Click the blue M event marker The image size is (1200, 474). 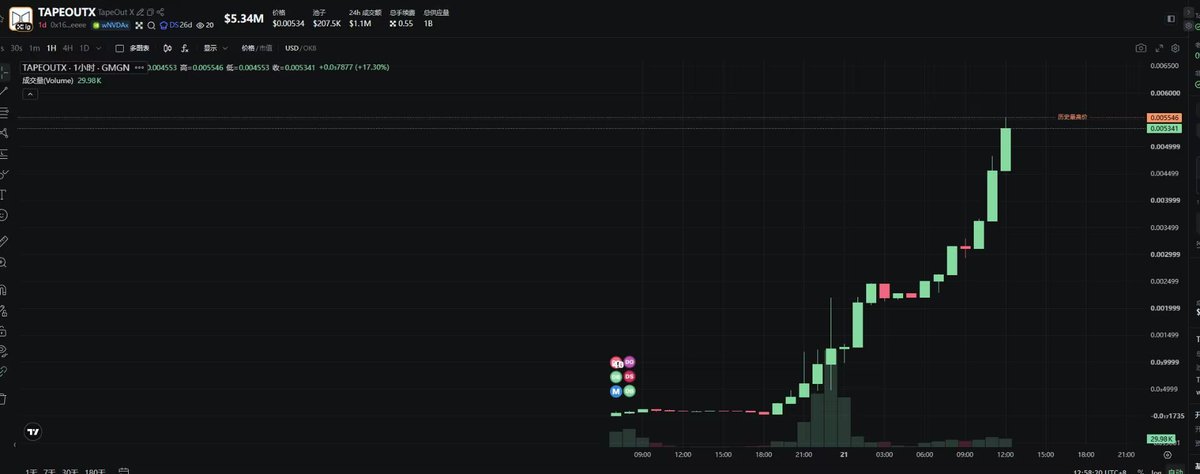click(616, 392)
